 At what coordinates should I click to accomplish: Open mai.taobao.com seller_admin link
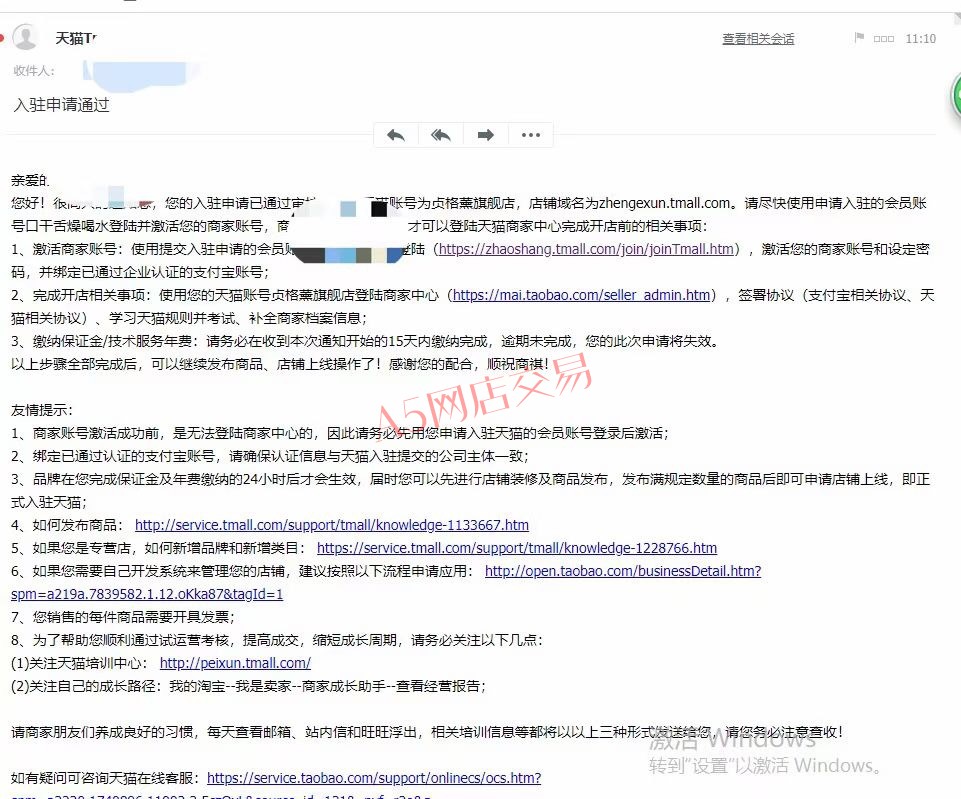pos(581,295)
